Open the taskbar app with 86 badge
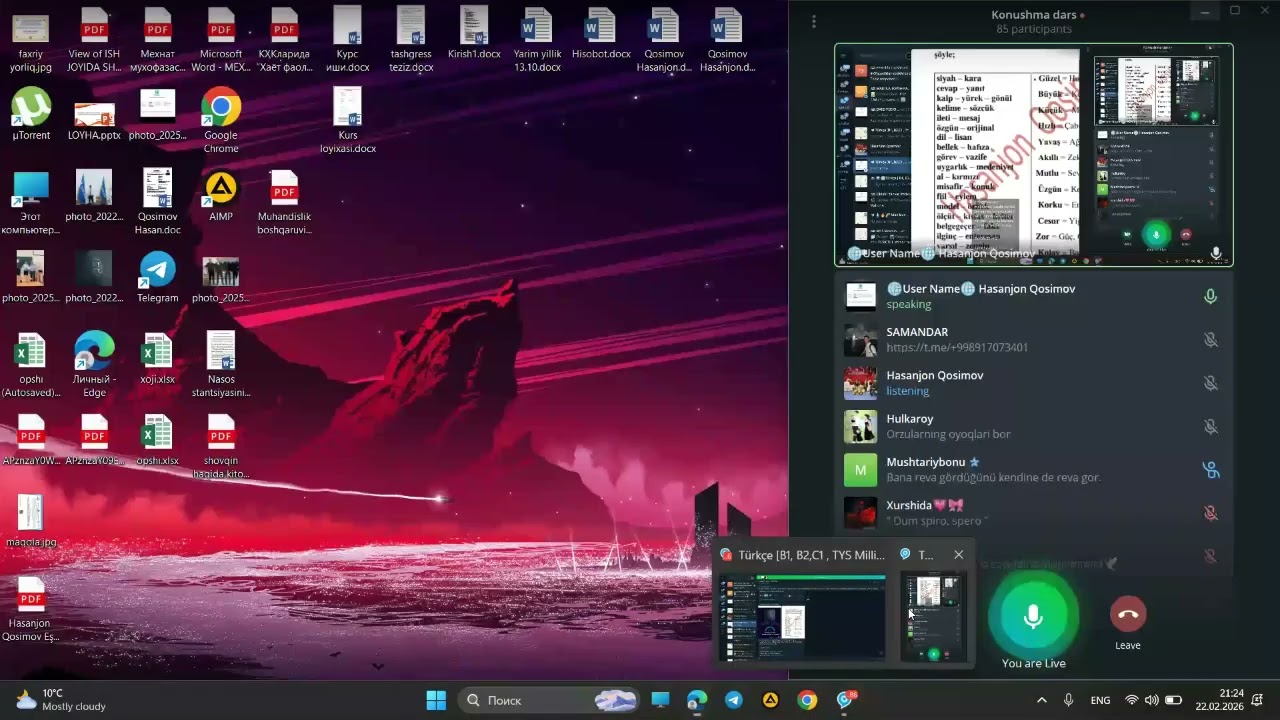 point(845,700)
